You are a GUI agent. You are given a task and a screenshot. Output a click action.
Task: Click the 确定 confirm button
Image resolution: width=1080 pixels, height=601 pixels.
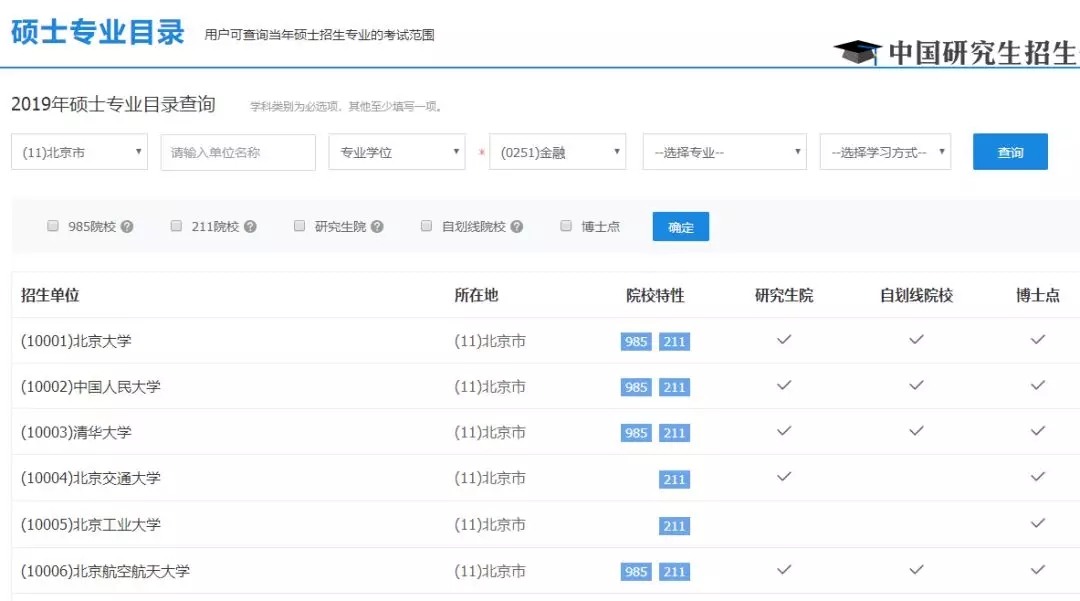tap(680, 227)
